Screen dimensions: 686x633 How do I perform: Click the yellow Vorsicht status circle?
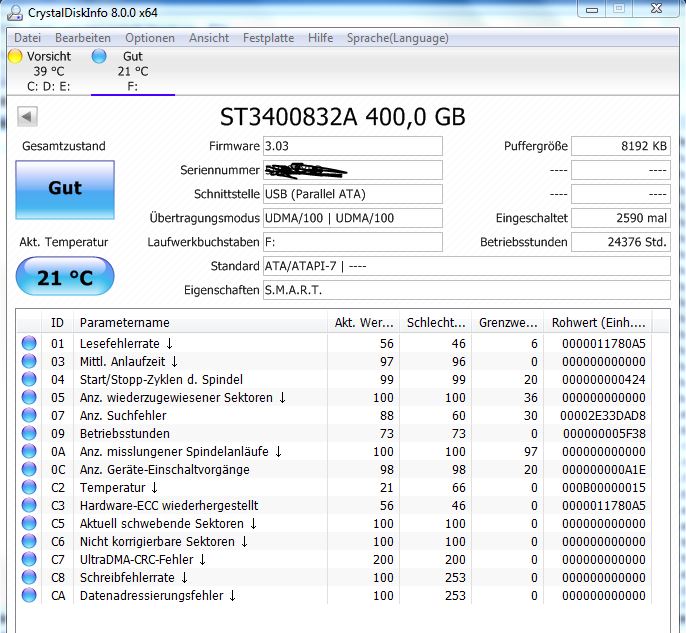15,56
